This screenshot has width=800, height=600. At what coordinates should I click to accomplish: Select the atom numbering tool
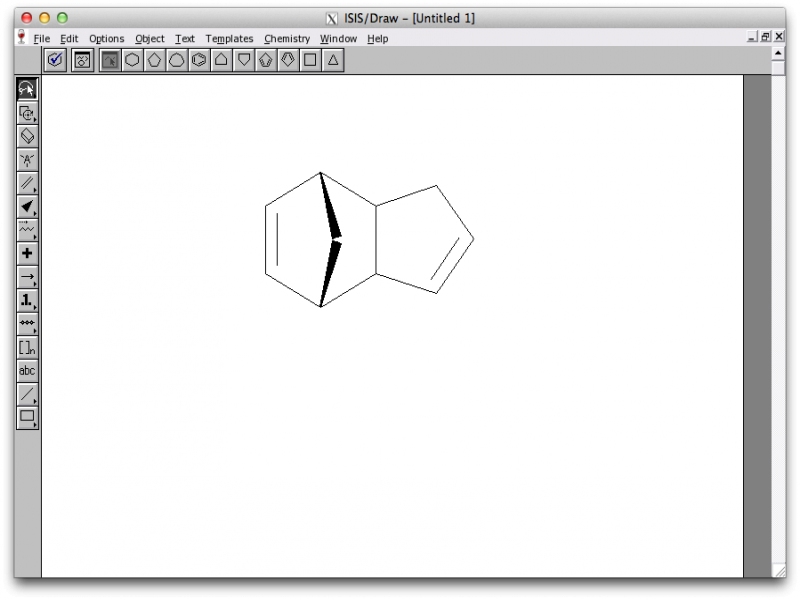point(27,301)
